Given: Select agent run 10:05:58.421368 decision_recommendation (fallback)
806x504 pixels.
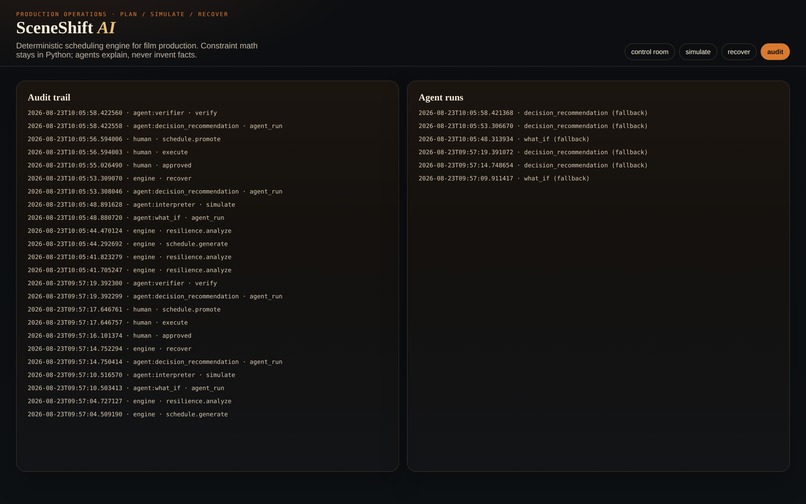Looking at the screenshot, I should pos(533,113).
